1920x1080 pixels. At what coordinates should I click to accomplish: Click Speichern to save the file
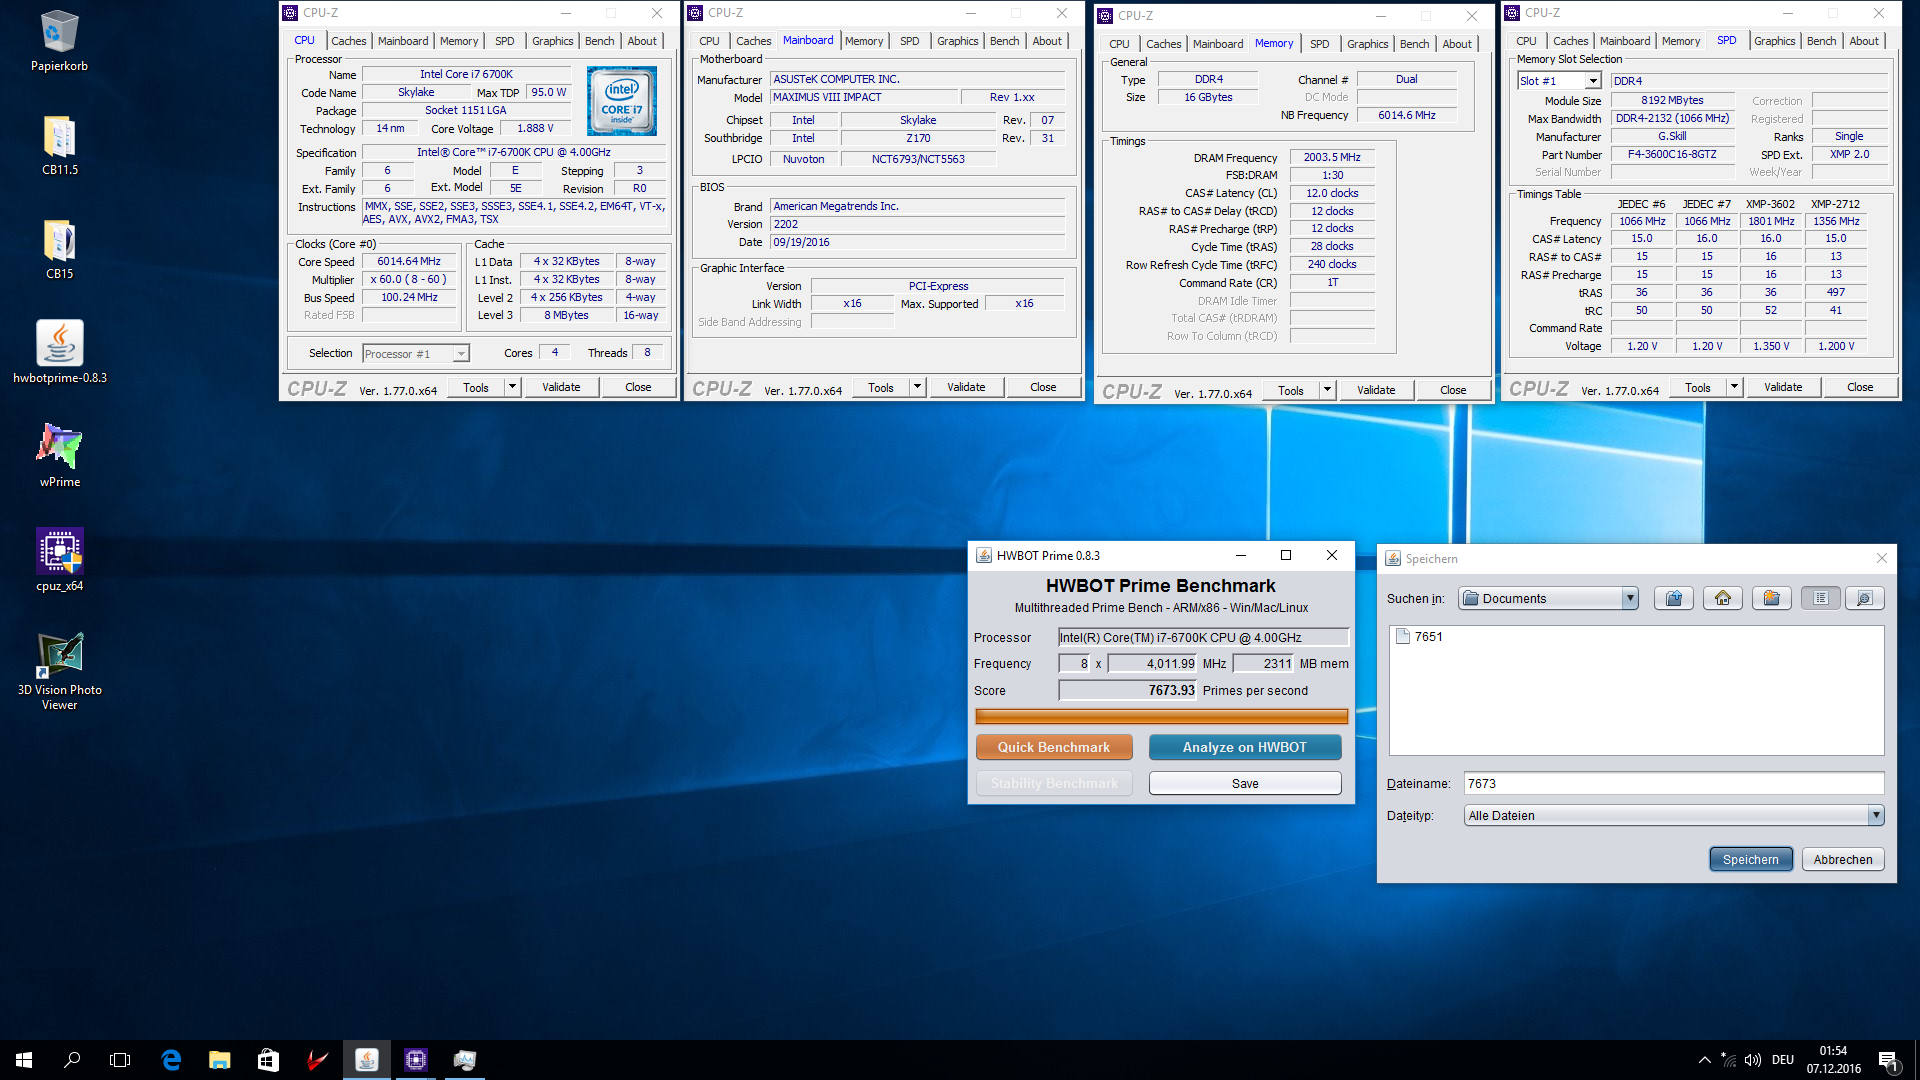click(x=1751, y=859)
